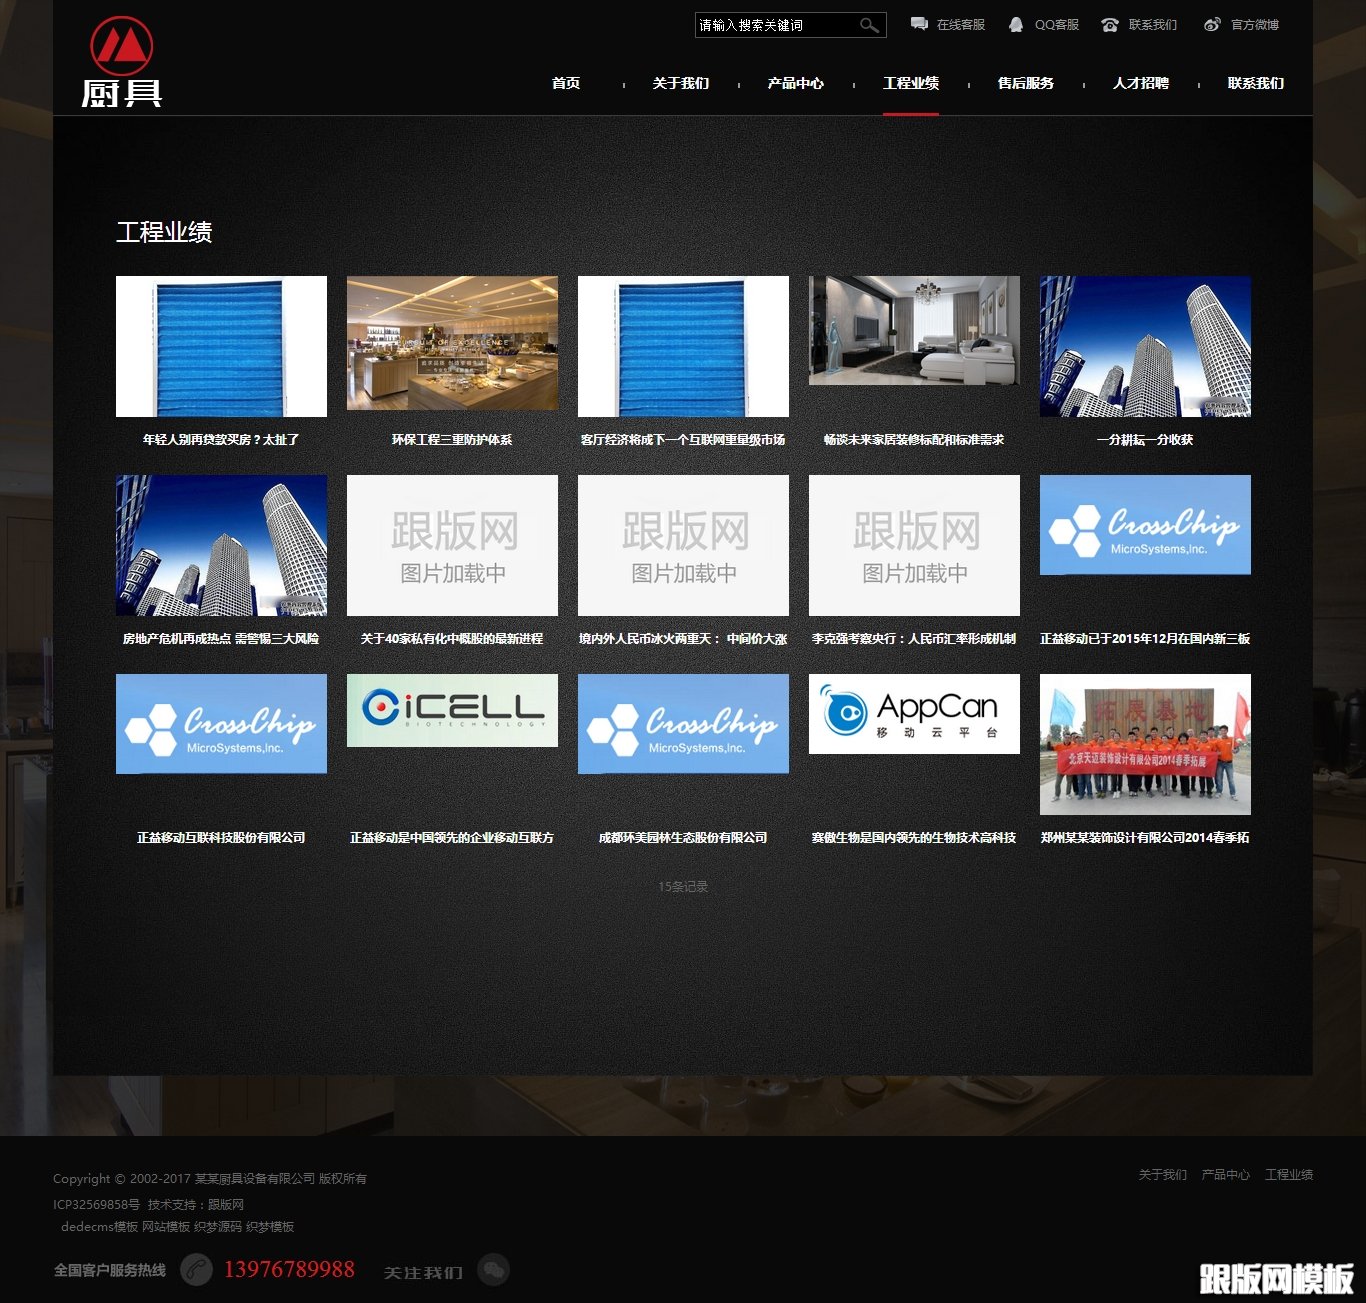Select 售后服务 in the navigation bar

point(1026,83)
